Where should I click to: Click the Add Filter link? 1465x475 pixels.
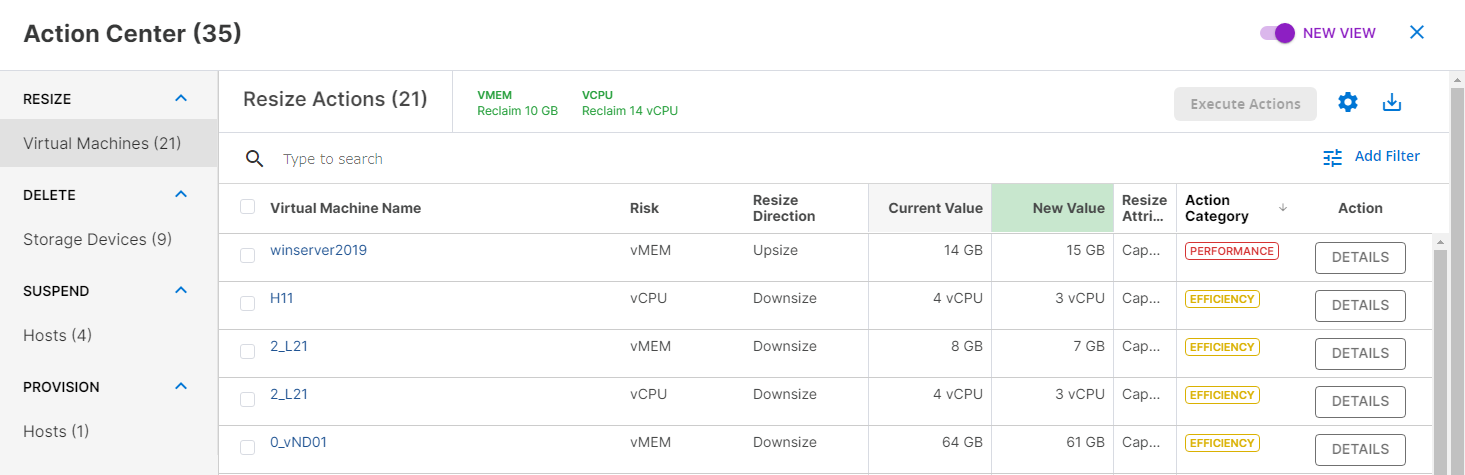[1387, 156]
